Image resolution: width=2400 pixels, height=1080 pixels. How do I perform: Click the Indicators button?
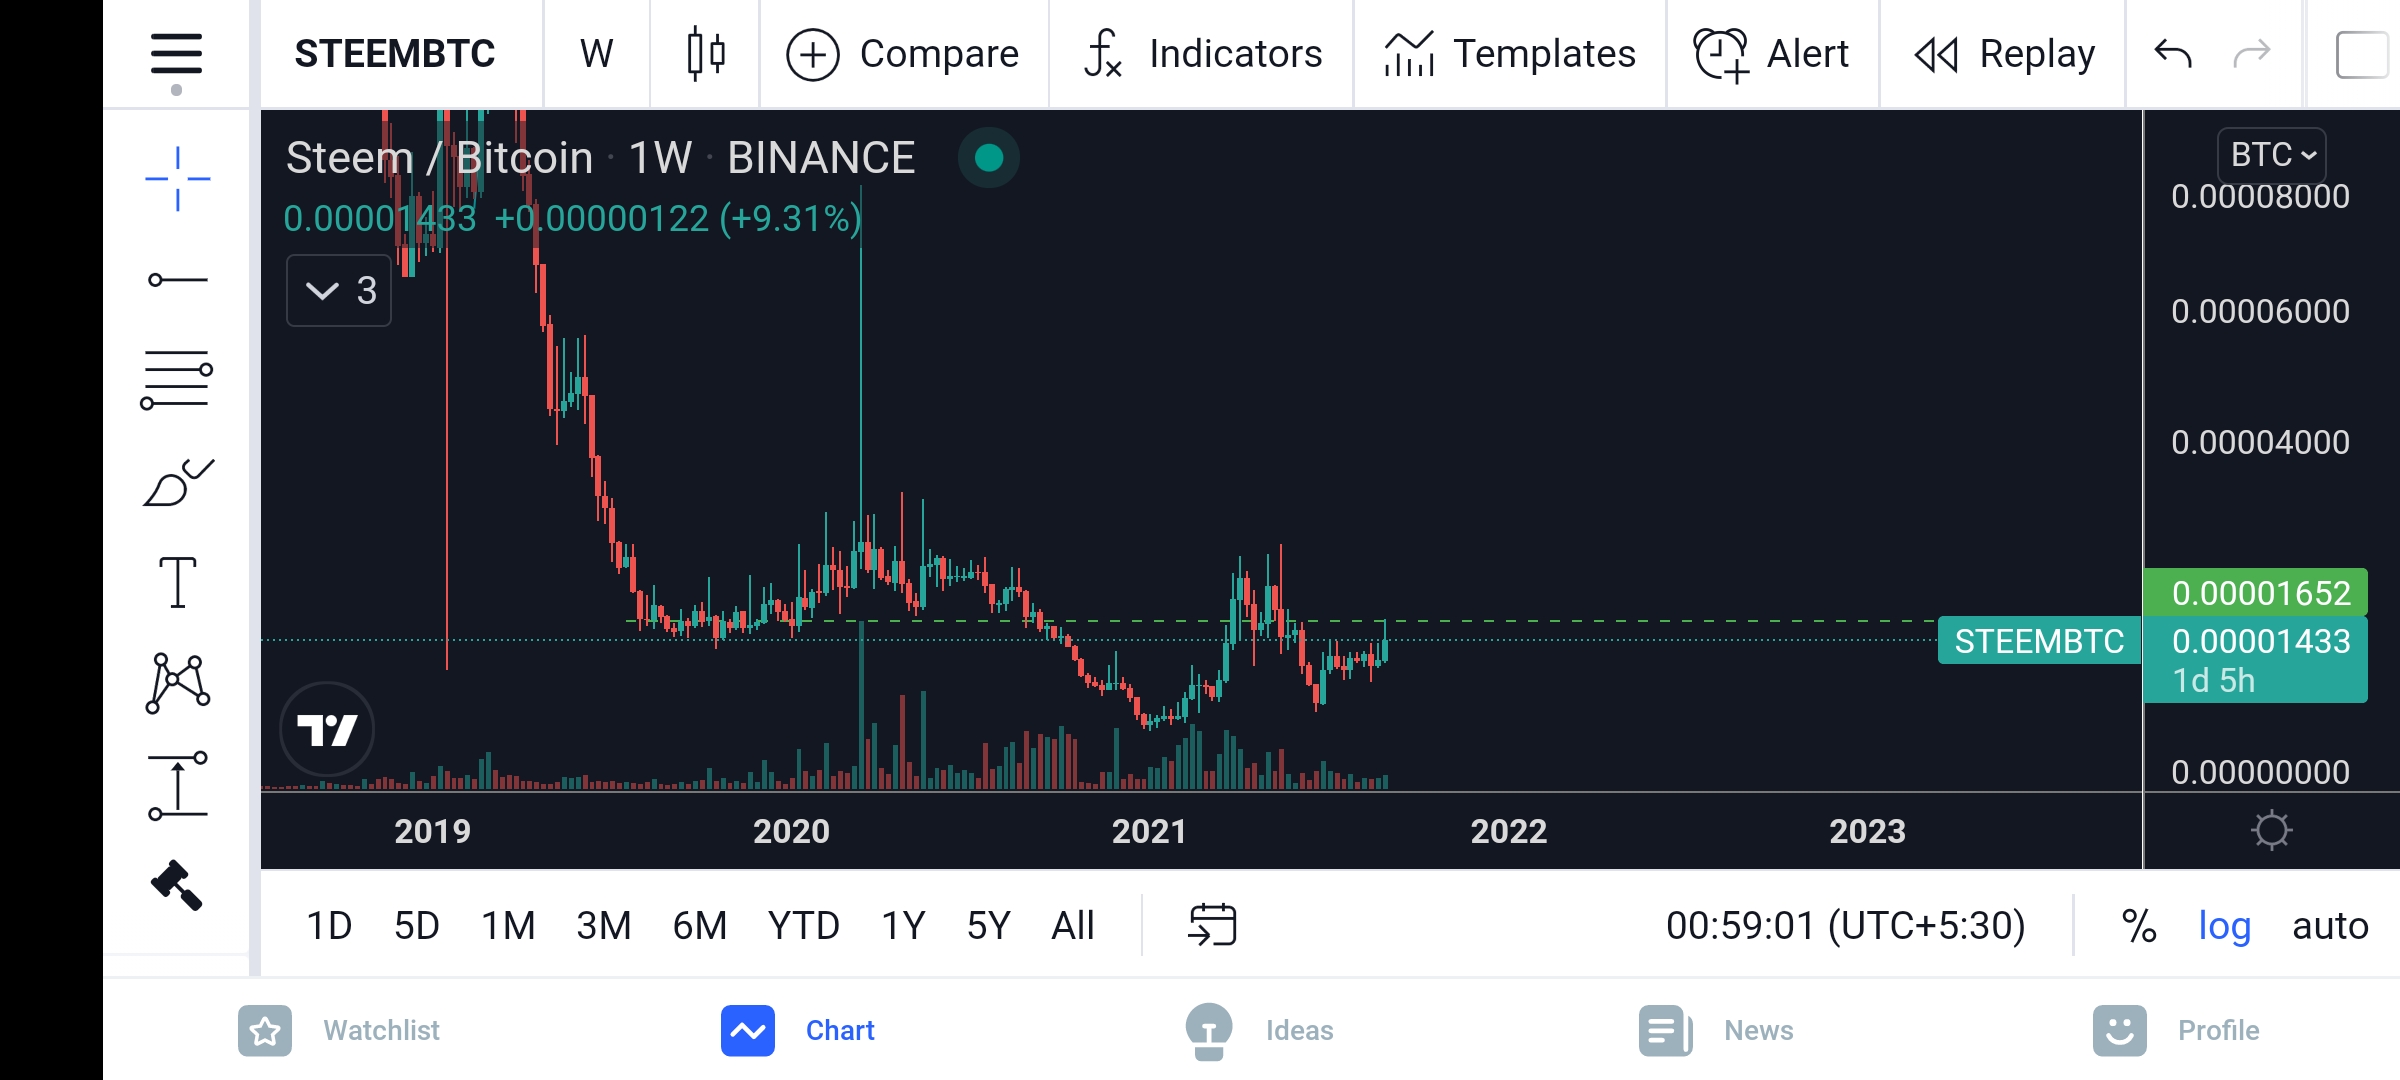tap(1203, 54)
